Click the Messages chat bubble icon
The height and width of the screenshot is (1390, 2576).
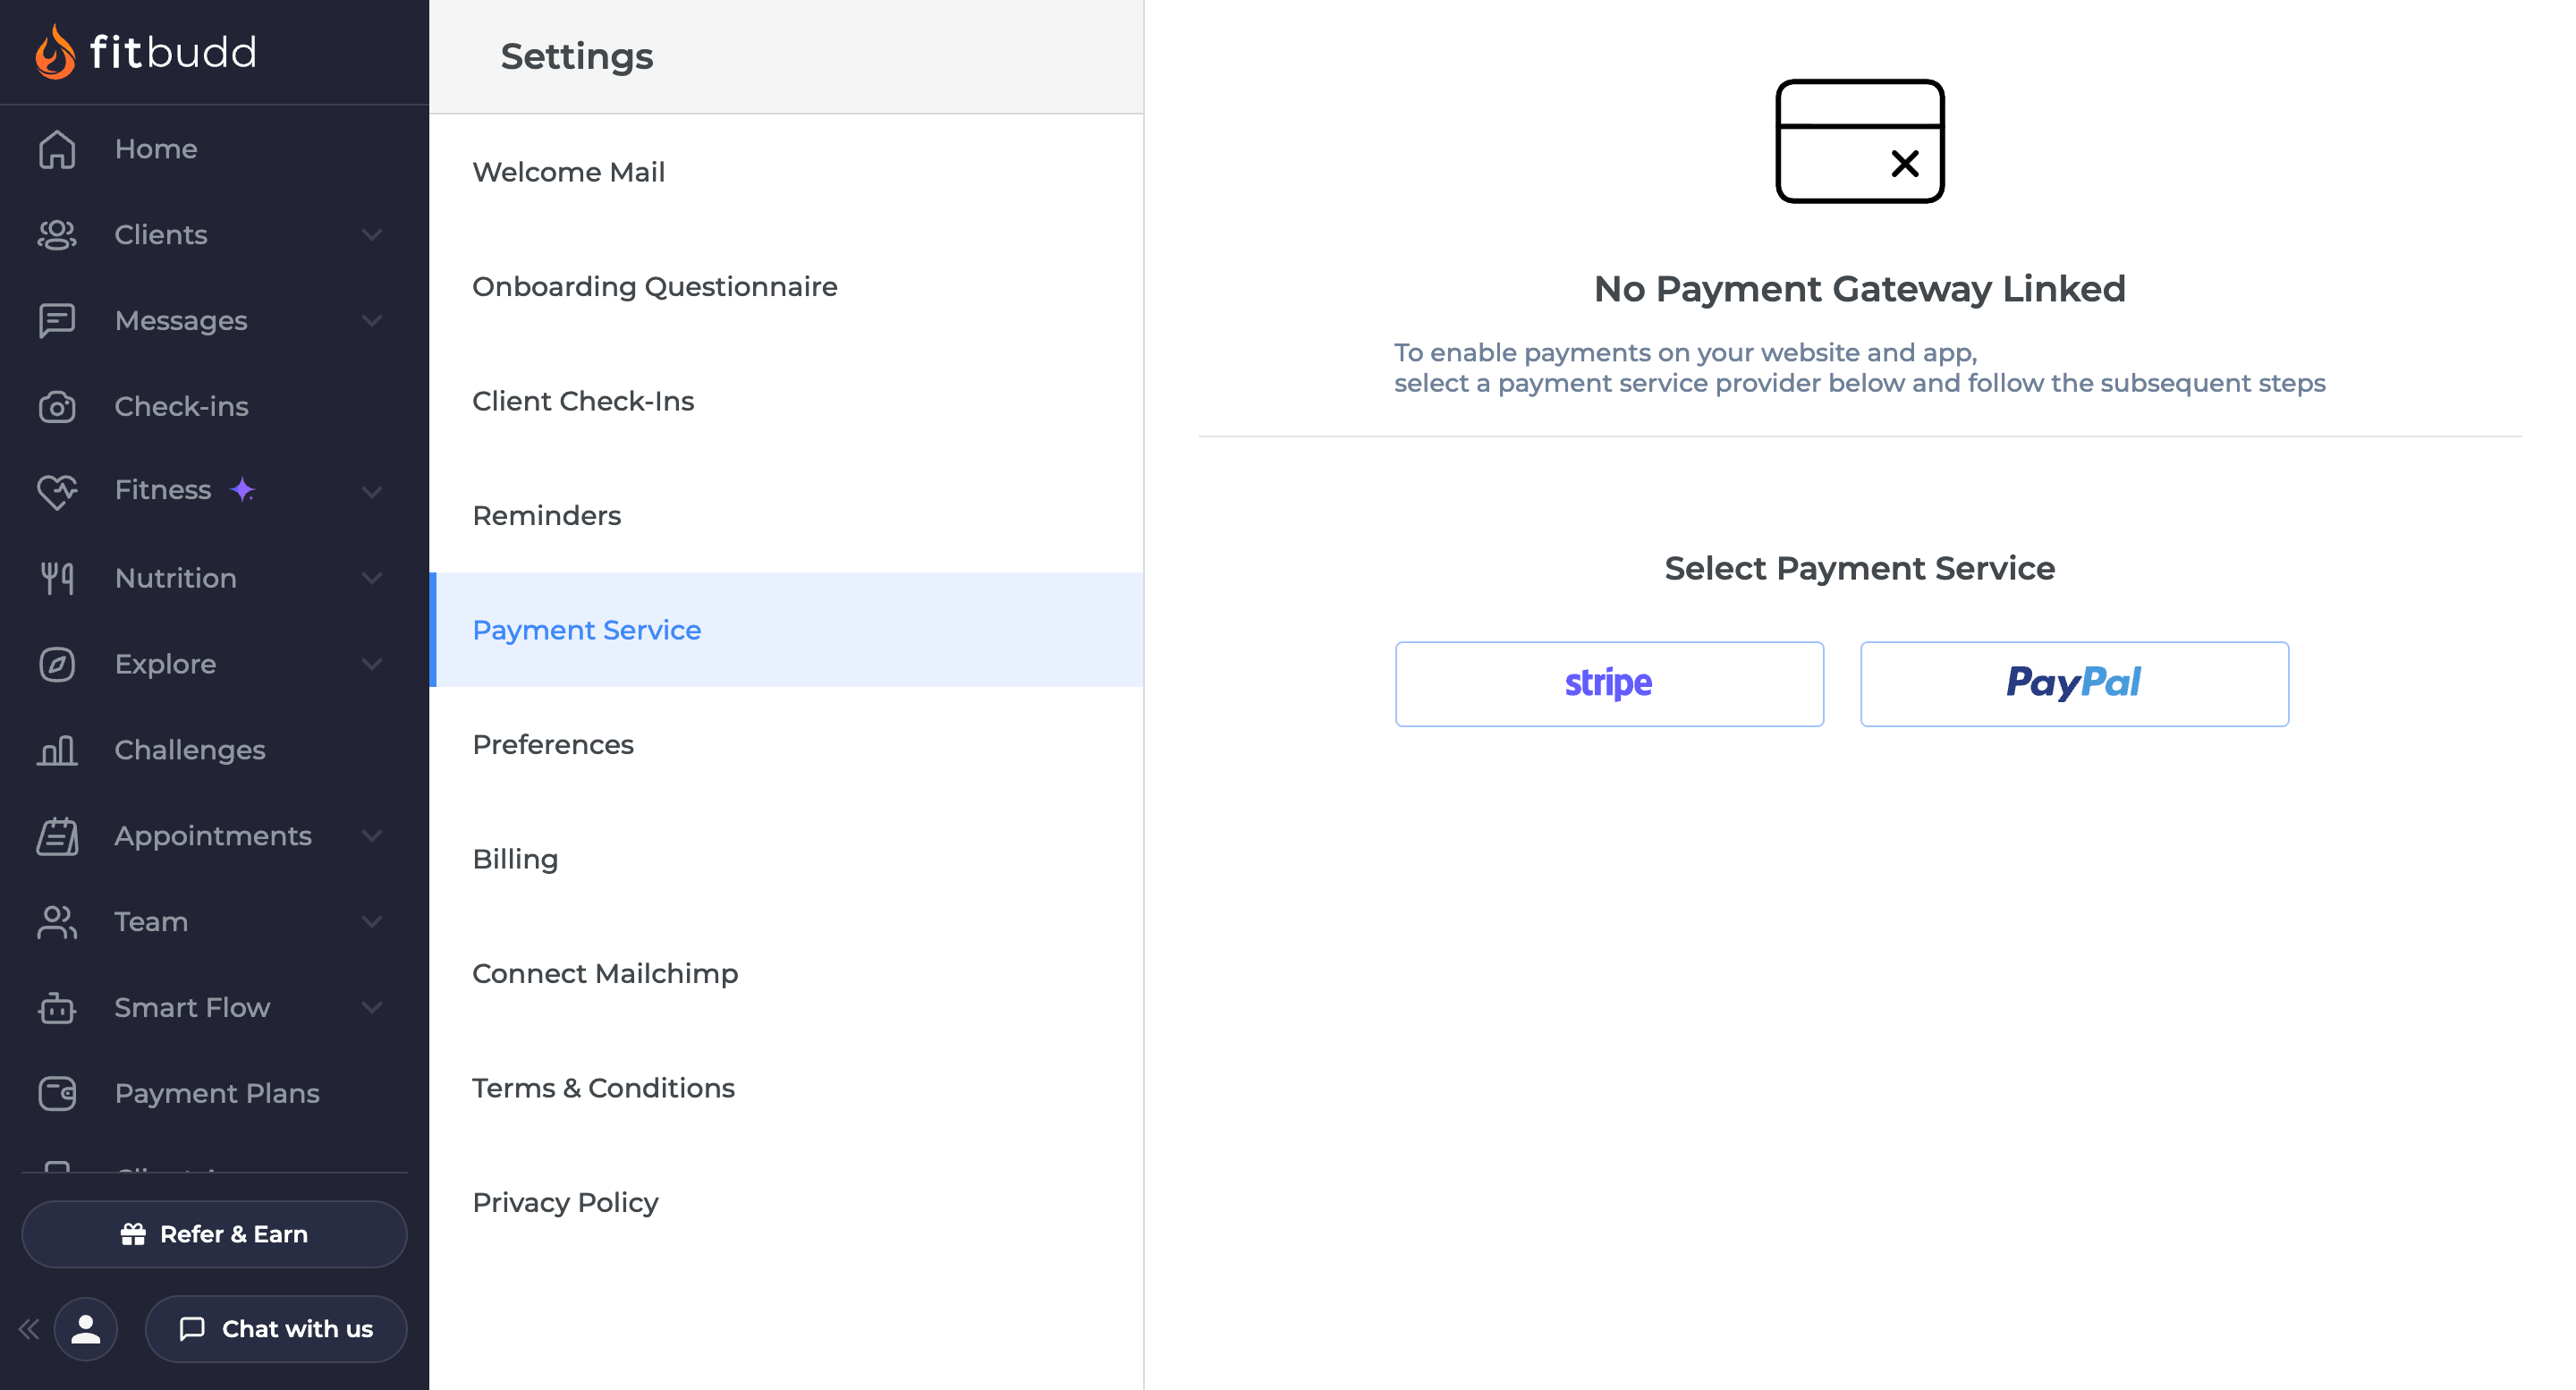pos(57,321)
